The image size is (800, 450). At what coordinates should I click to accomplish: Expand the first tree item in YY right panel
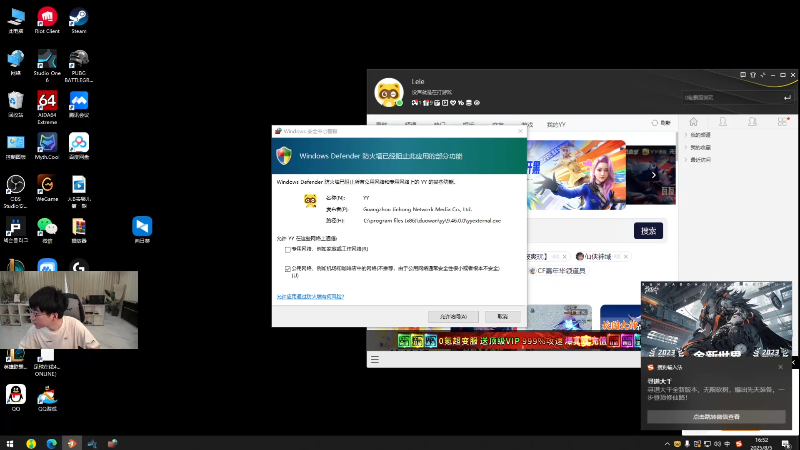pos(686,135)
